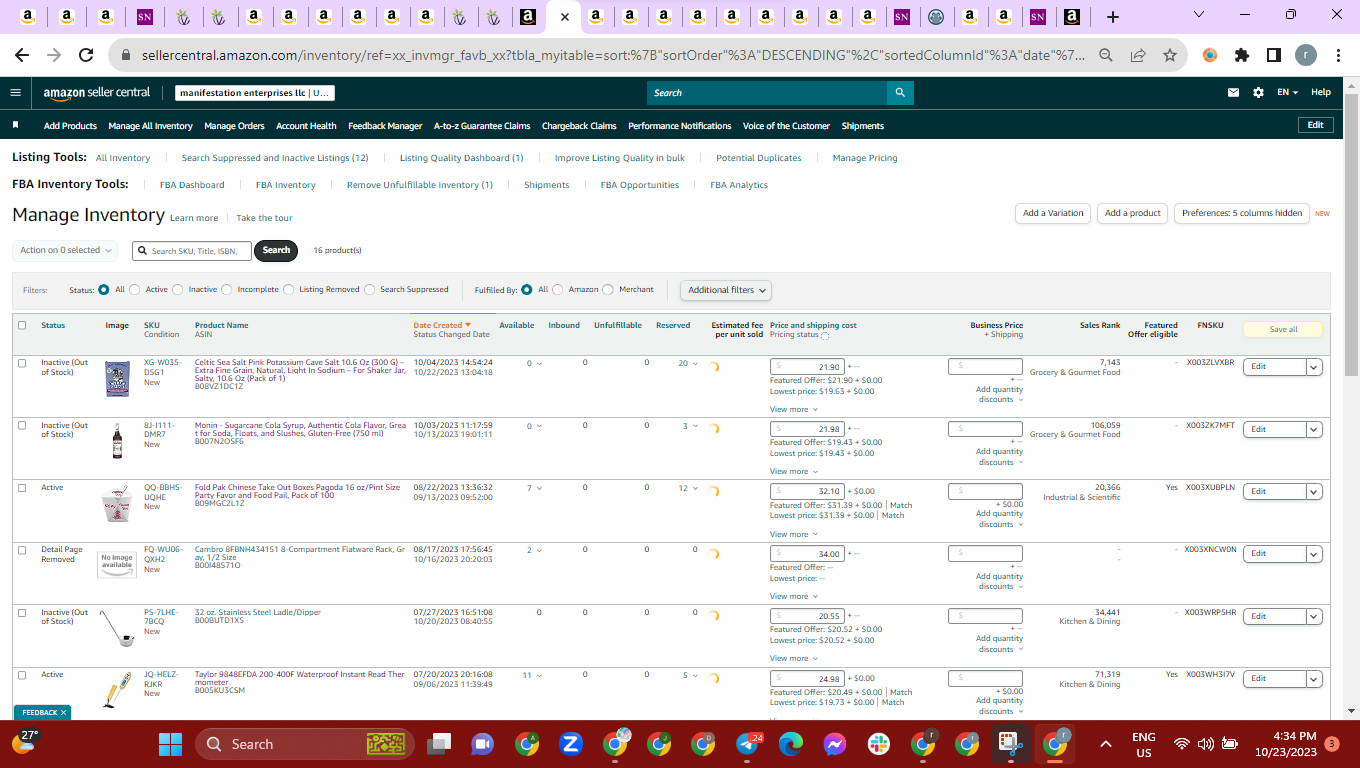Tick the select-all checkbox in table header

pos(22,325)
